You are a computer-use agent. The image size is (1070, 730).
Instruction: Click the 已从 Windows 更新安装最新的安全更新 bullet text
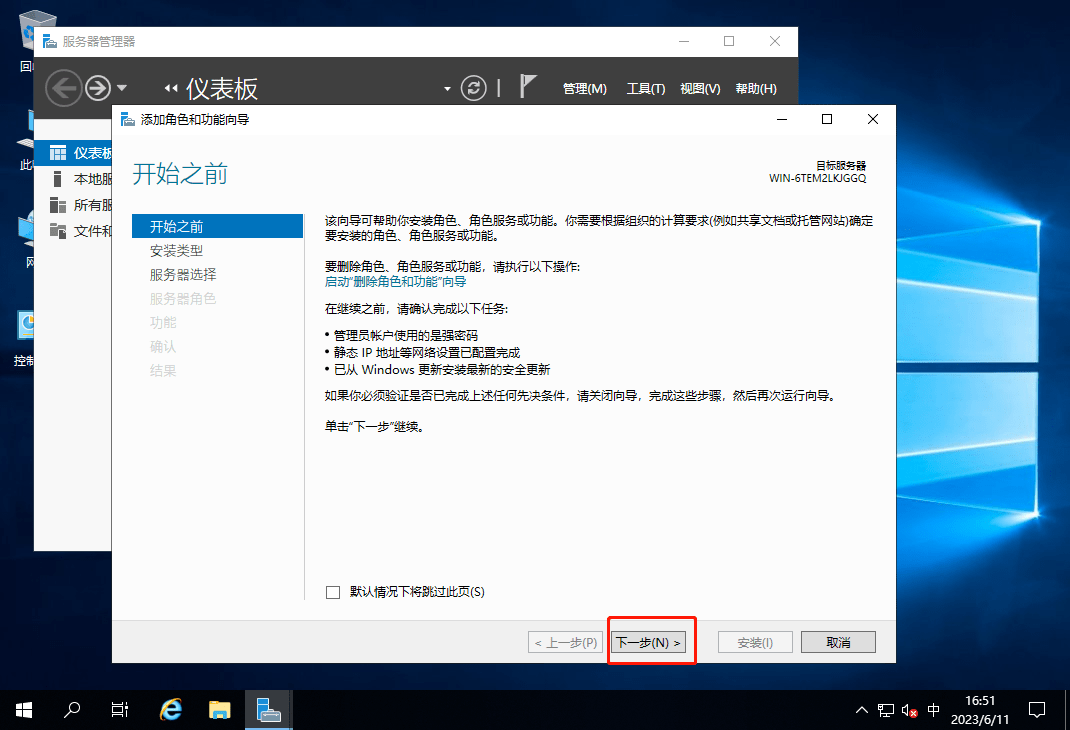tap(442, 370)
